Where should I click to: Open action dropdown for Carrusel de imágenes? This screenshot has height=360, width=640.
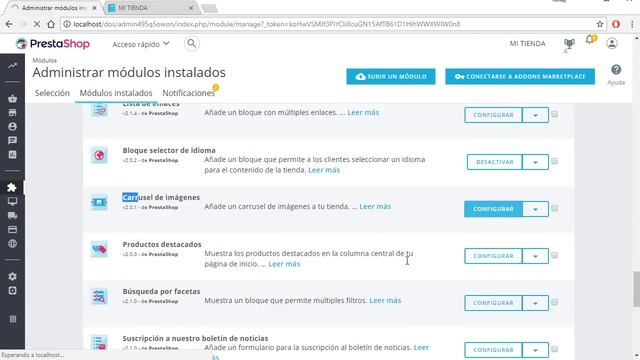pos(536,209)
